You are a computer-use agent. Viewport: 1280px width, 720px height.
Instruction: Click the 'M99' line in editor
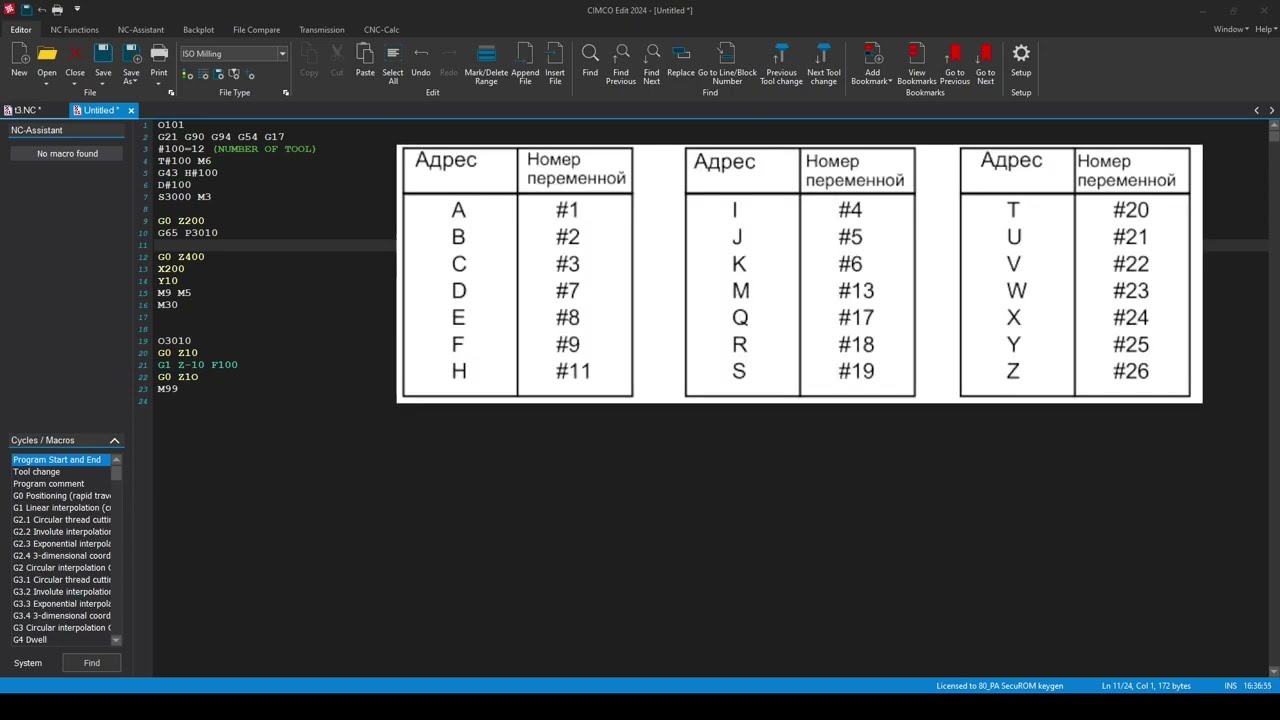tap(167, 389)
